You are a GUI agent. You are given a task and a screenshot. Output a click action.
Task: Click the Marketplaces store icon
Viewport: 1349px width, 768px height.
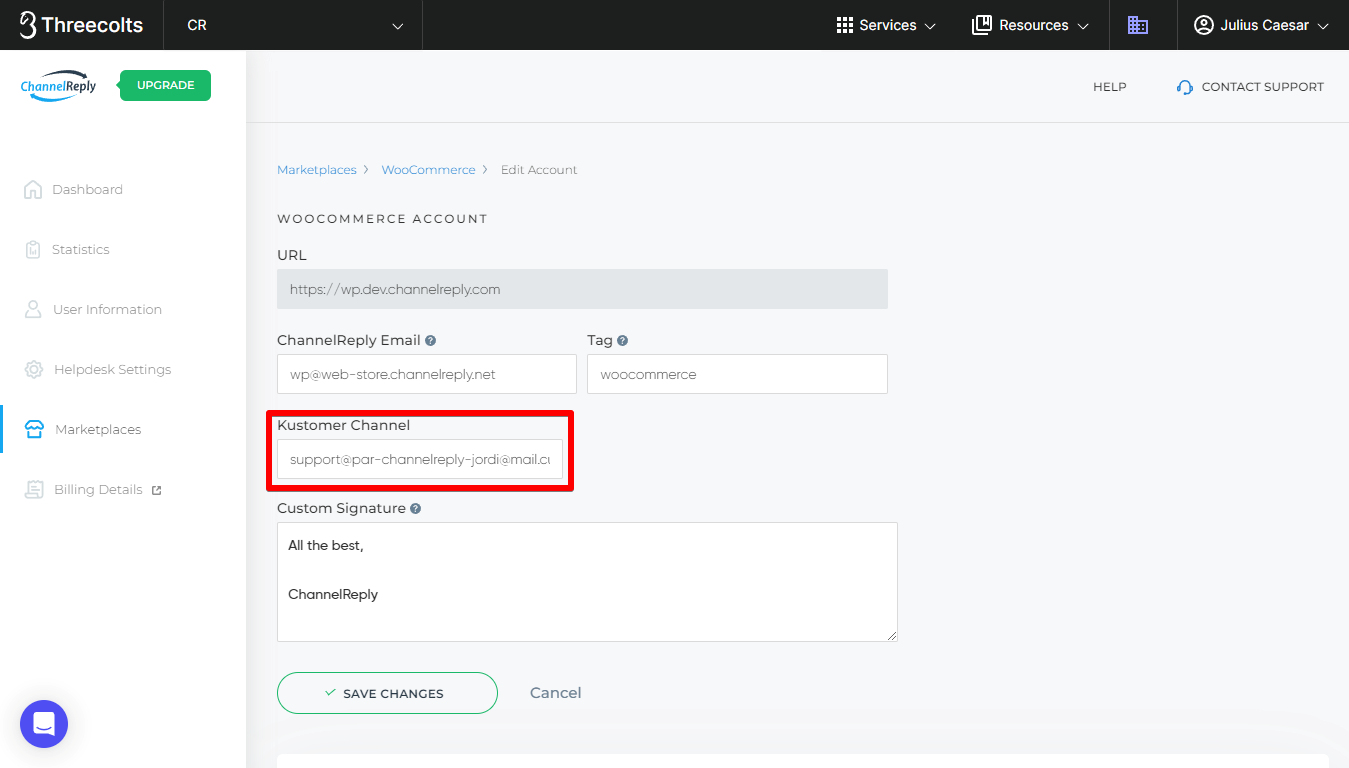[x=34, y=429]
